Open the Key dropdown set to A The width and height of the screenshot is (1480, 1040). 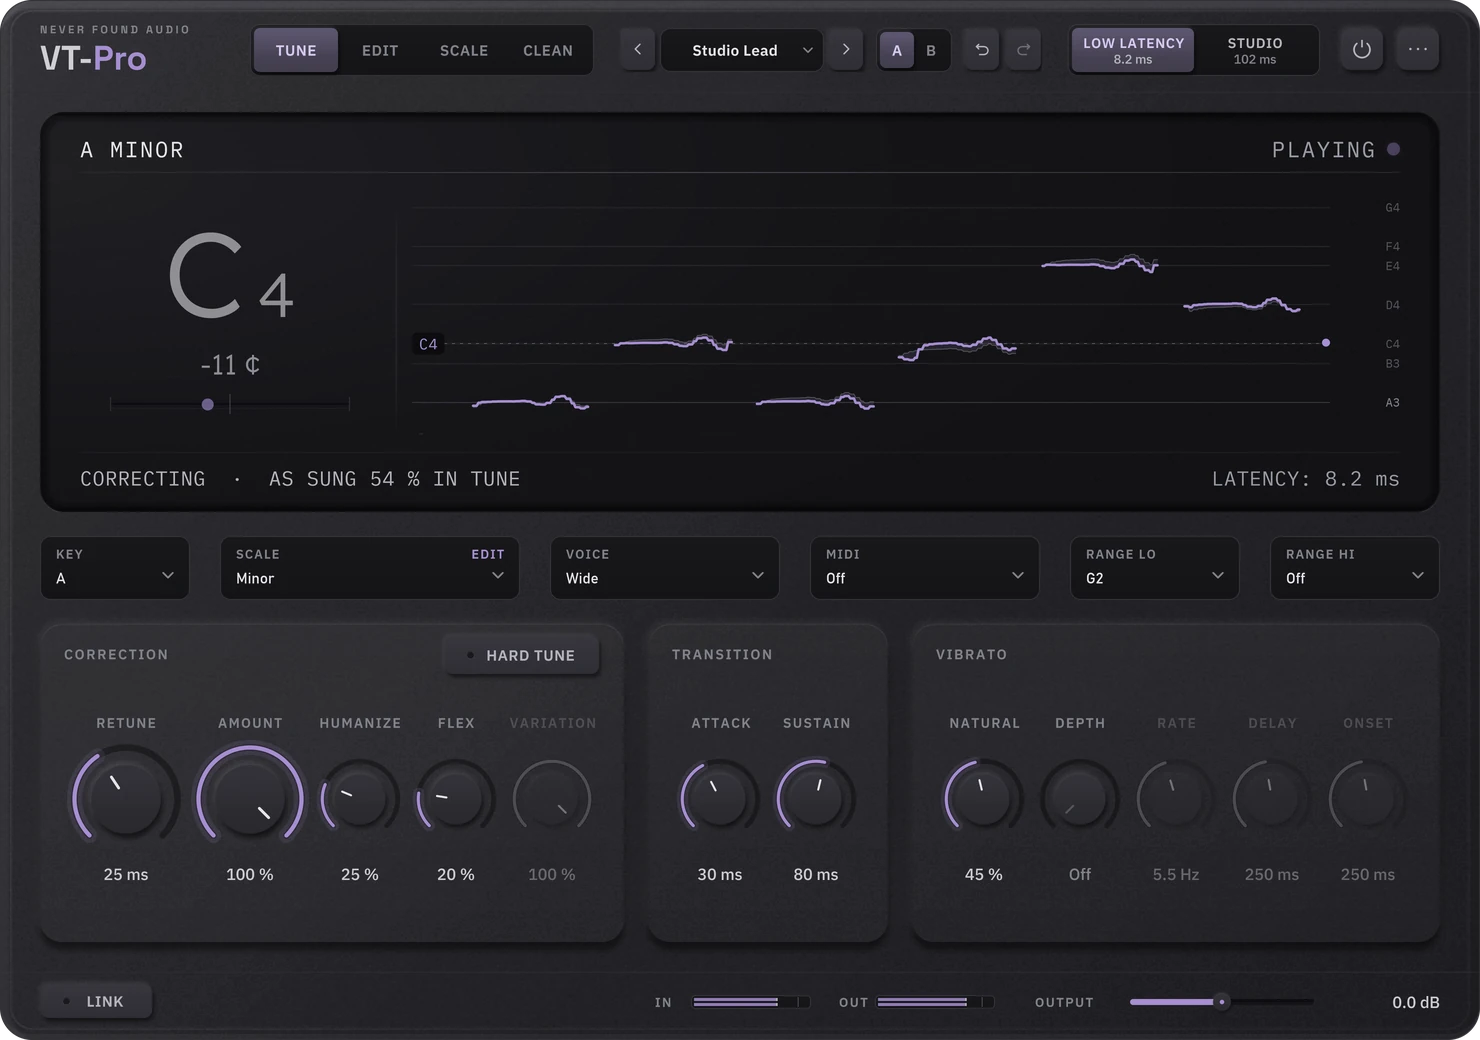tap(115, 568)
